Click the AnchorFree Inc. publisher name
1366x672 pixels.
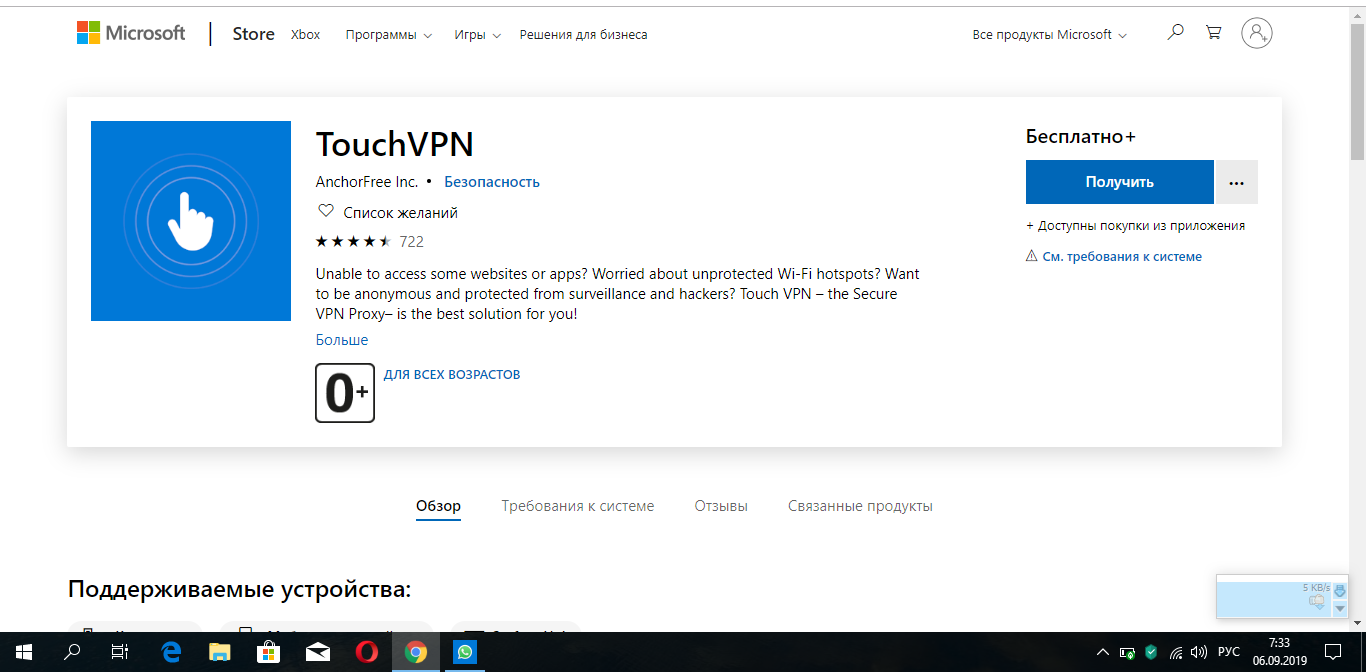367,182
